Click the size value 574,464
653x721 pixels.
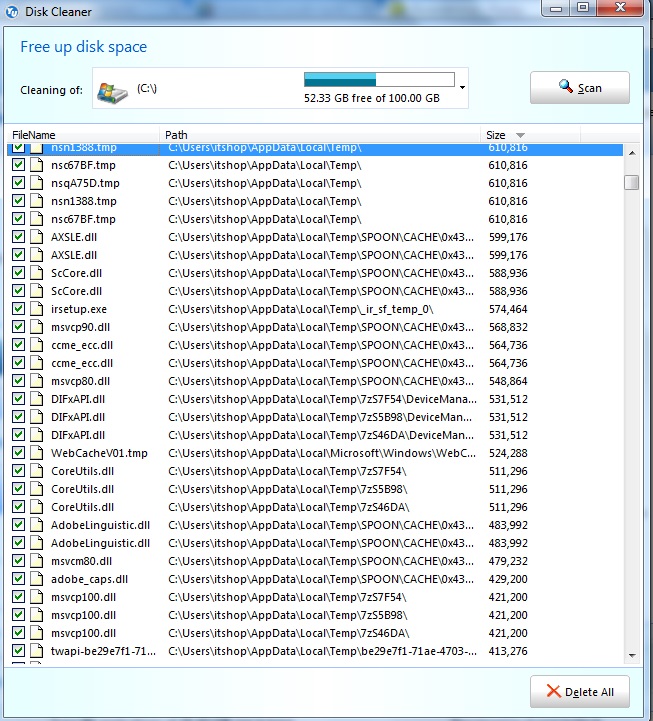(508, 309)
